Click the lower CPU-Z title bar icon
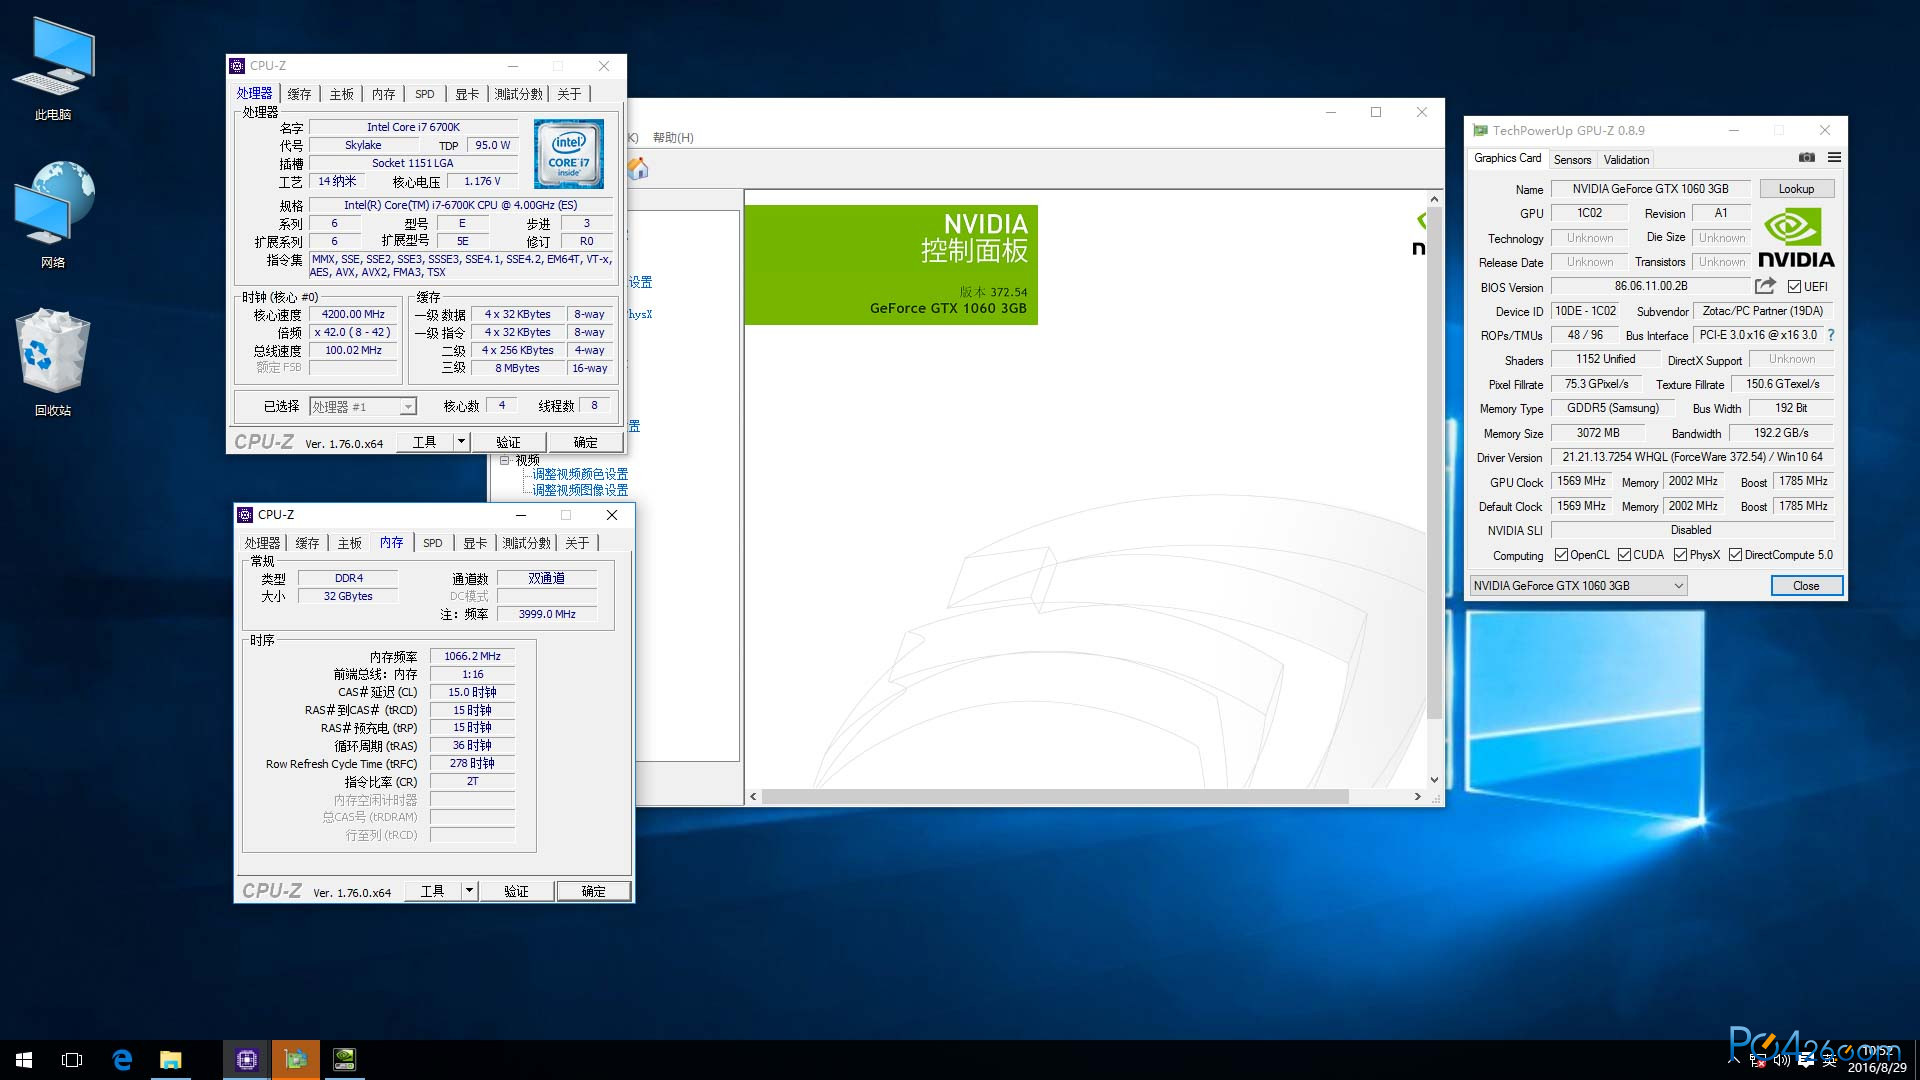 pyautogui.click(x=245, y=515)
